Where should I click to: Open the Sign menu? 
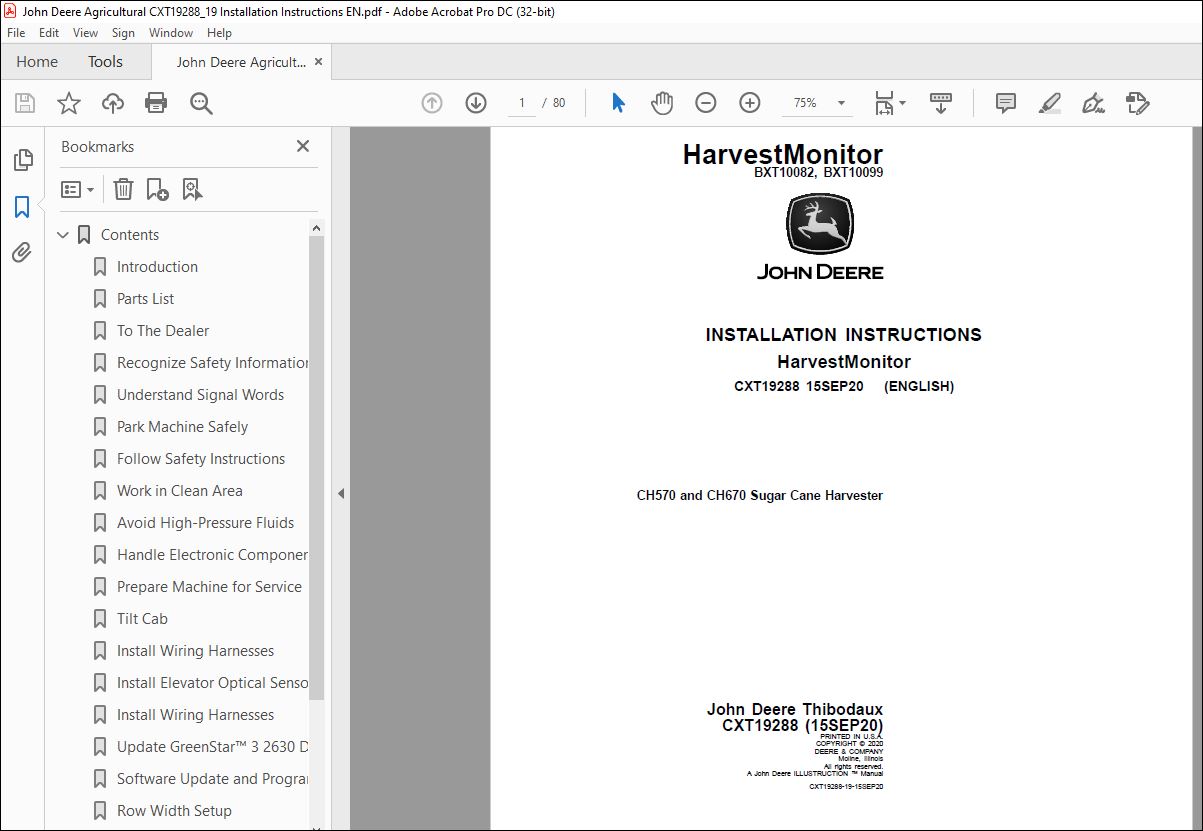point(123,33)
